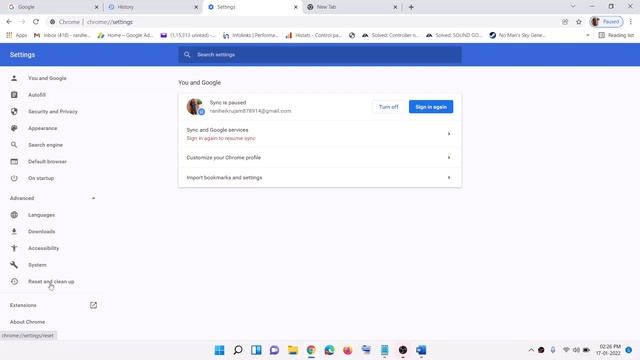Switch to the New Tab tab

coord(351,7)
